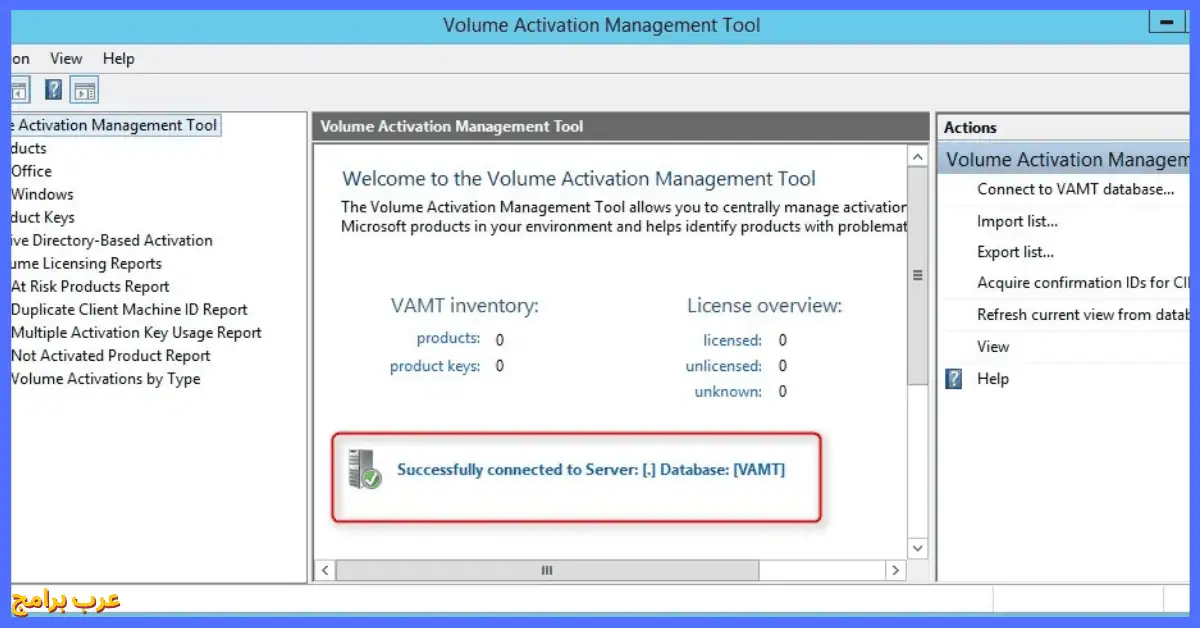This screenshot has width=1200, height=628.
Task: Click Export list action
Action: (x=1015, y=252)
